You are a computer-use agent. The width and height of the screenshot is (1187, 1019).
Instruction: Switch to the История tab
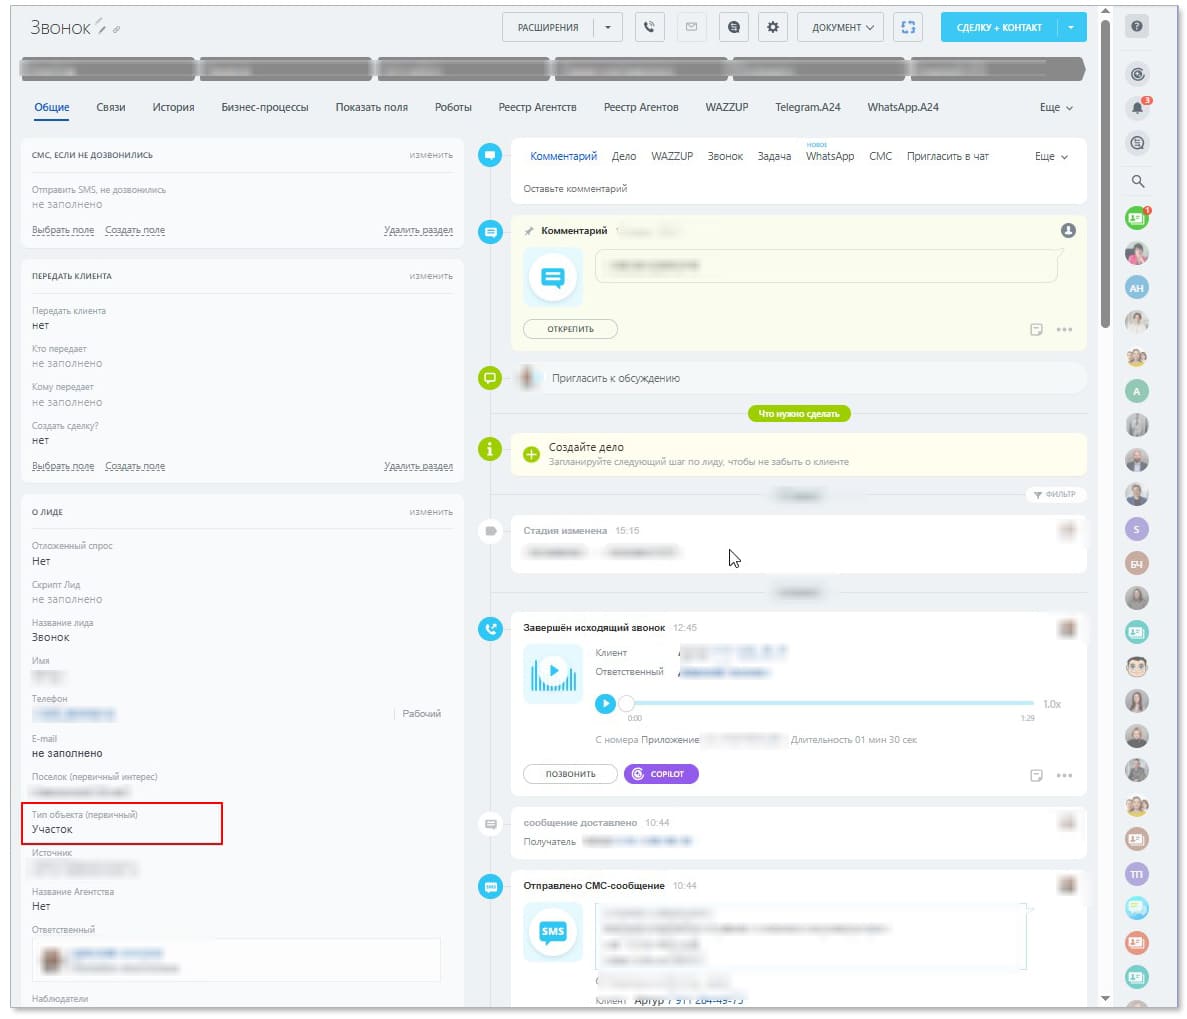(173, 107)
